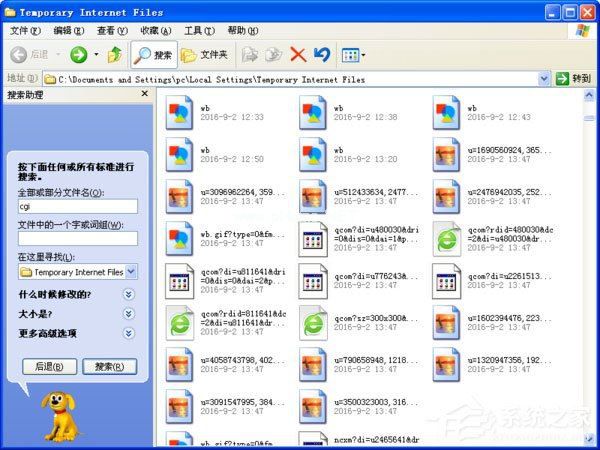Select the wb.gif?type=0 file icon
The height and width of the screenshot is (450, 600).
pos(179,239)
